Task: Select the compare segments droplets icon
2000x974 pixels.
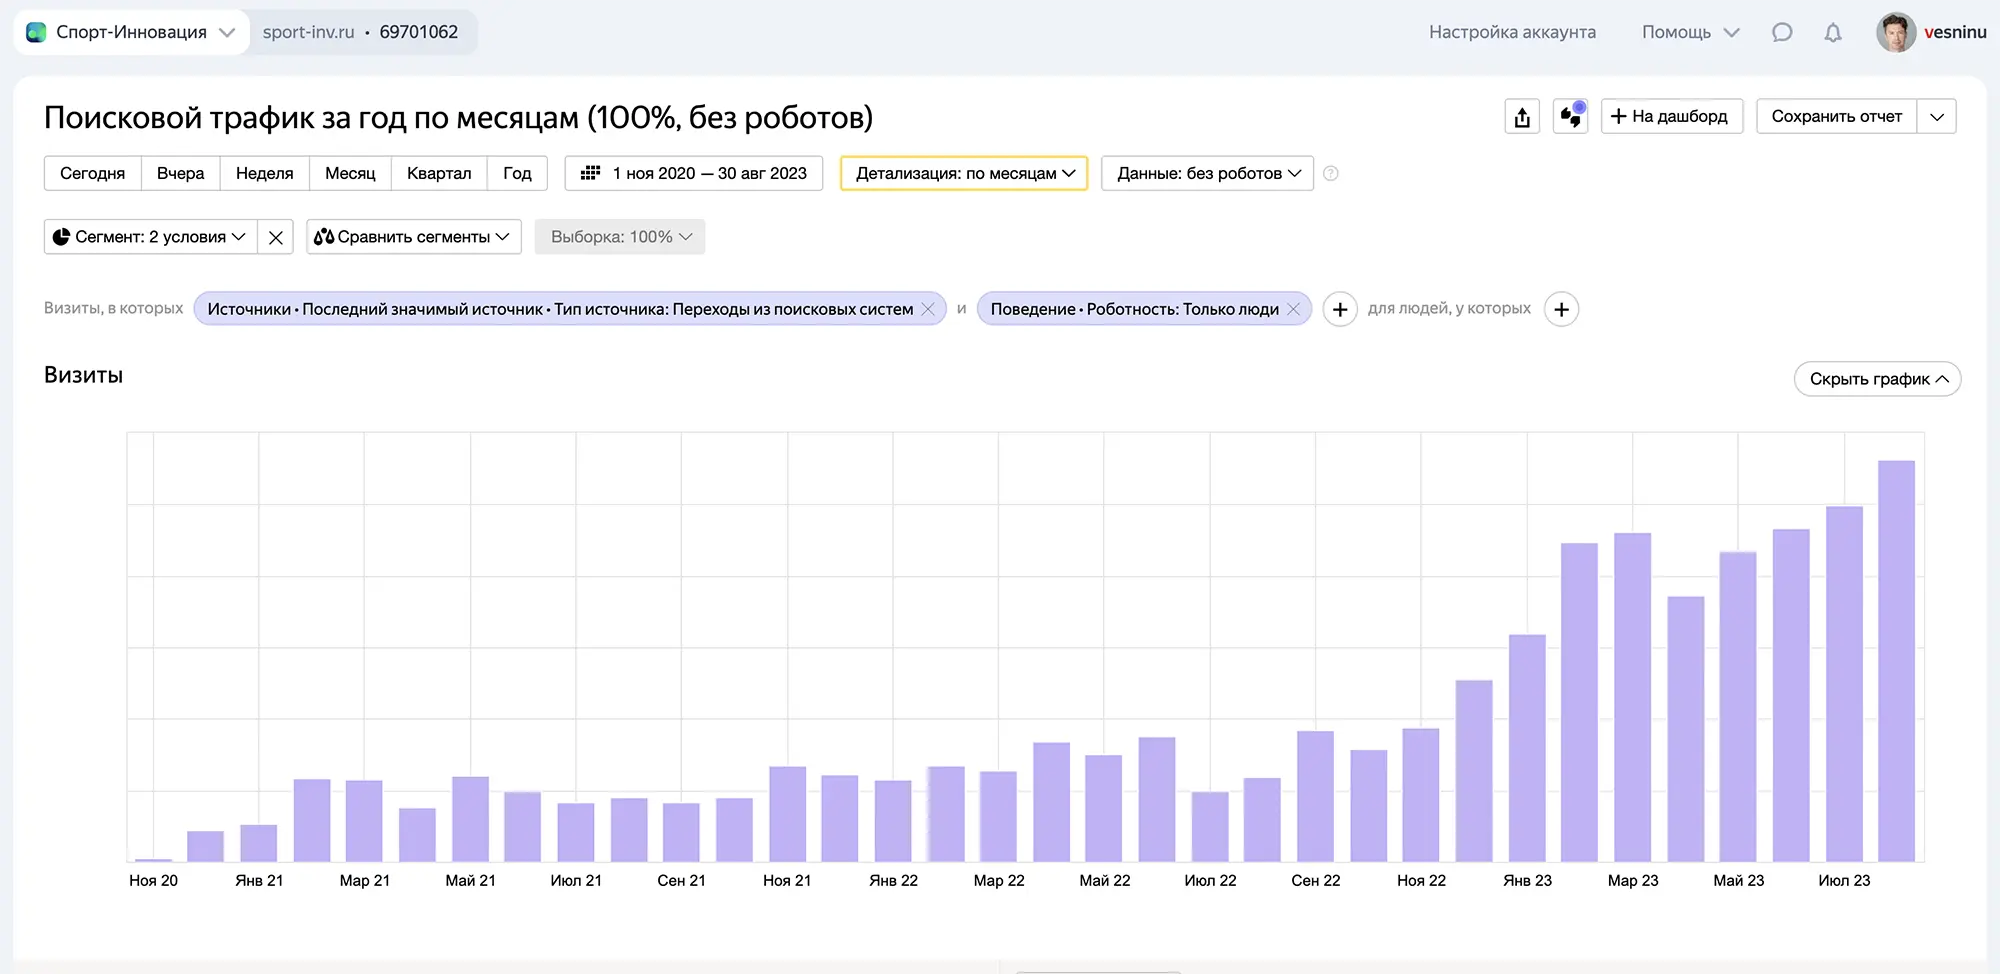Action: click(324, 236)
